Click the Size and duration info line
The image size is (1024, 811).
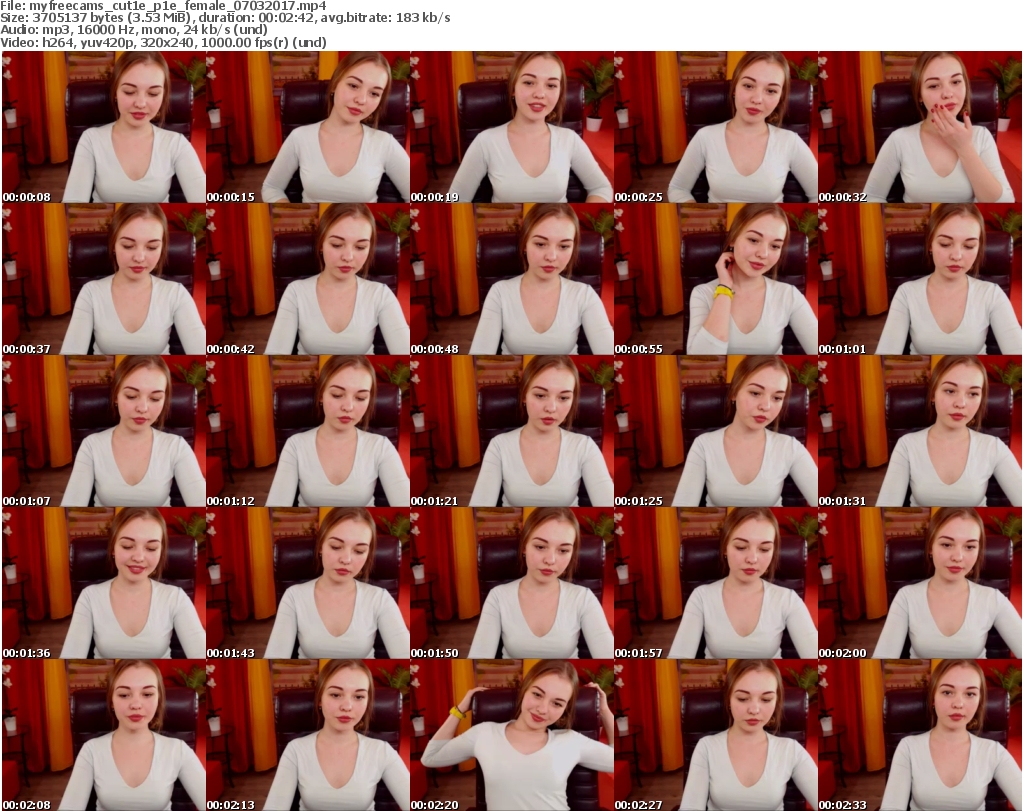point(225,18)
